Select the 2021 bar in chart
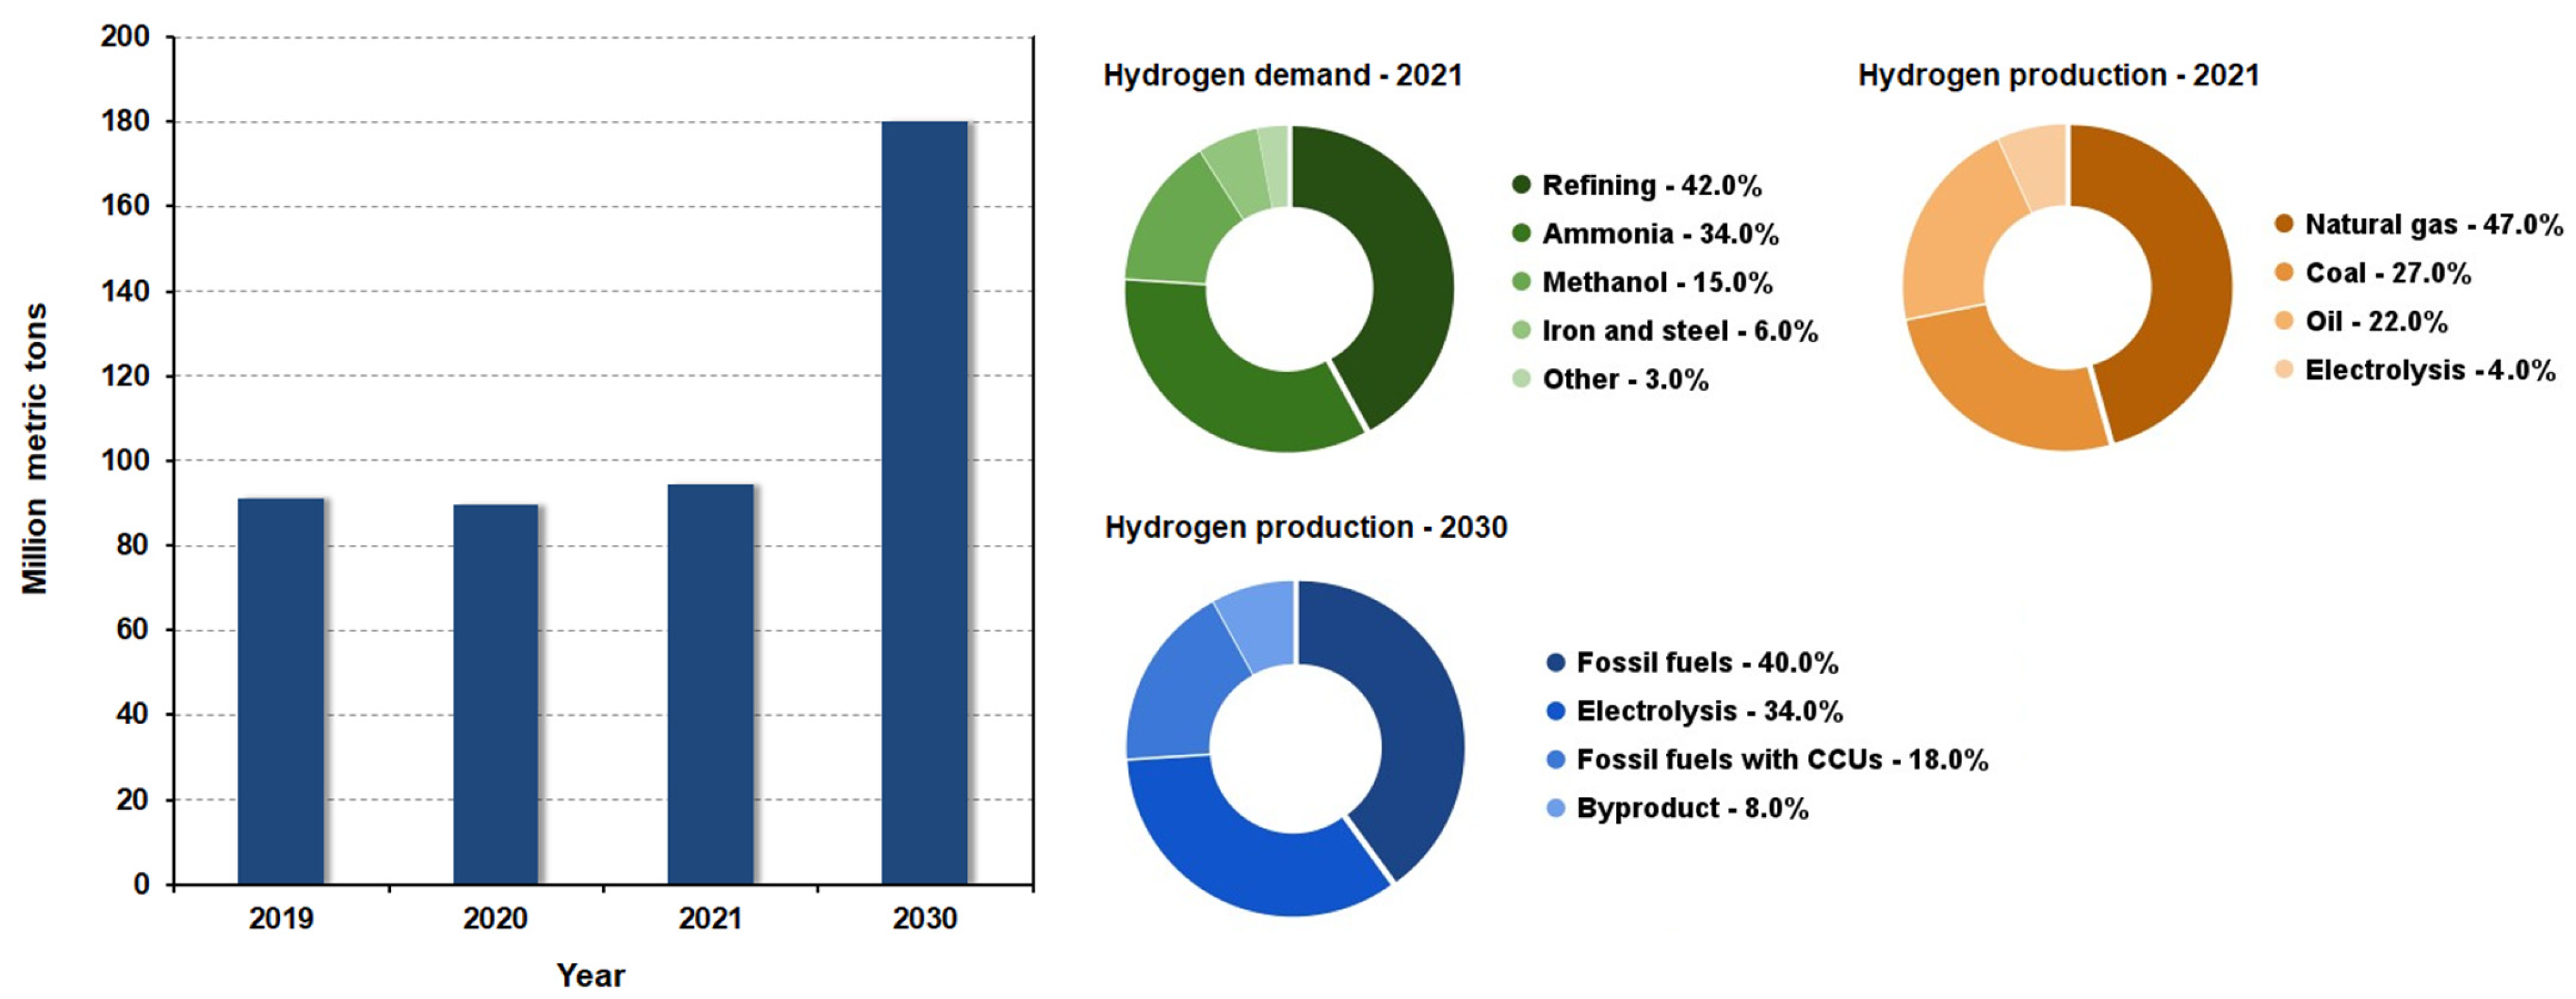 [710, 684]
